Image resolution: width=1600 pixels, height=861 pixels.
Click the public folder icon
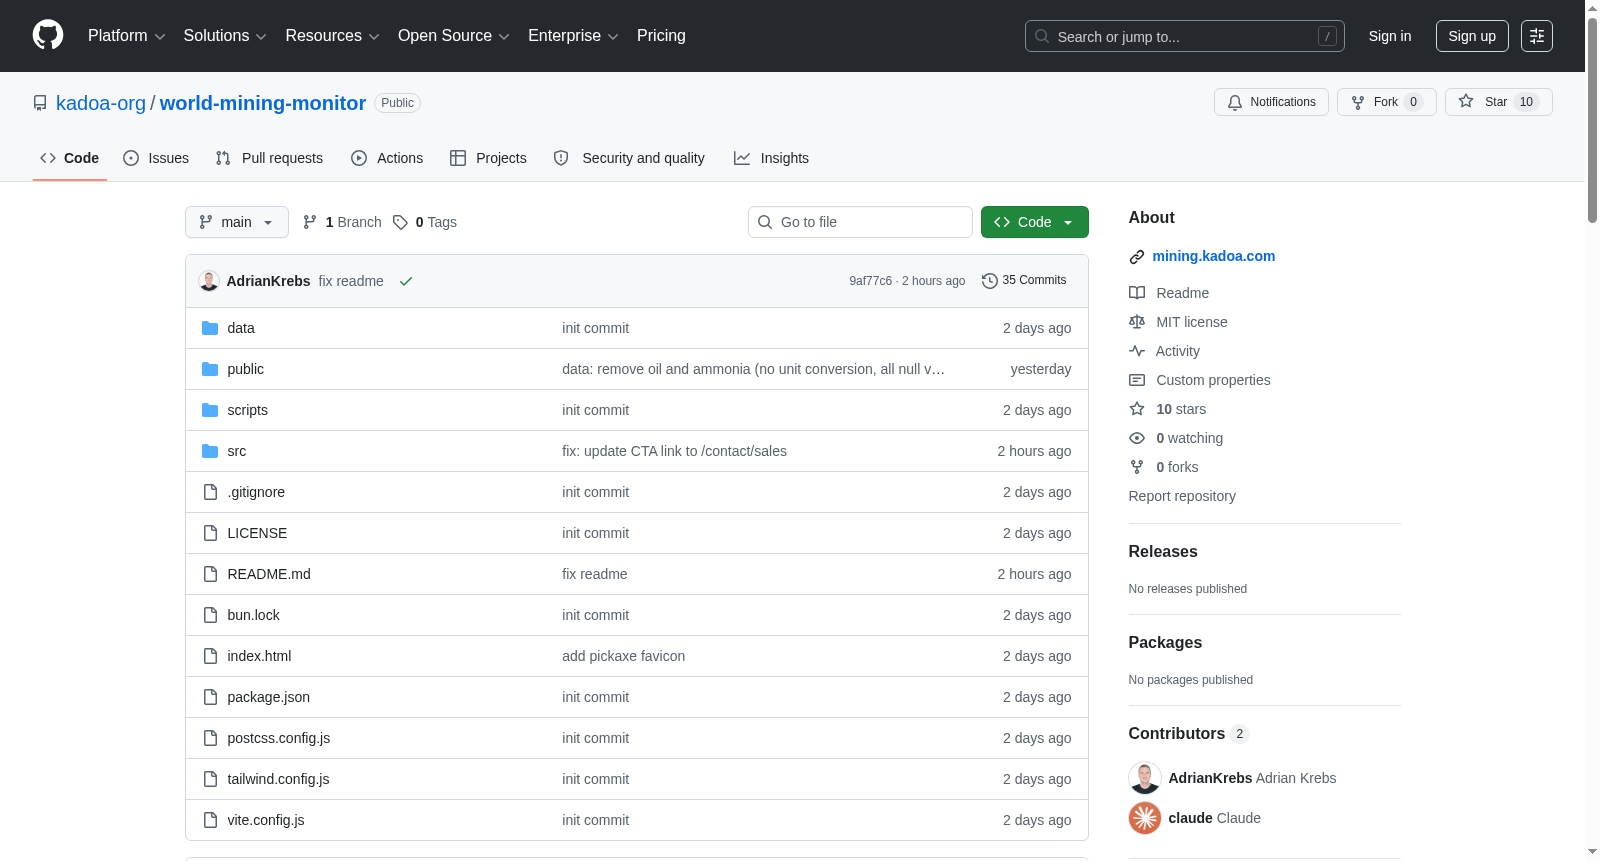(210, 369)
